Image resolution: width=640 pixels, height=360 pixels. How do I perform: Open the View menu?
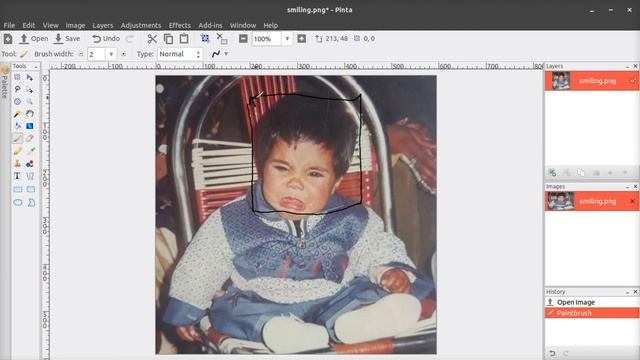click(51, 25)
